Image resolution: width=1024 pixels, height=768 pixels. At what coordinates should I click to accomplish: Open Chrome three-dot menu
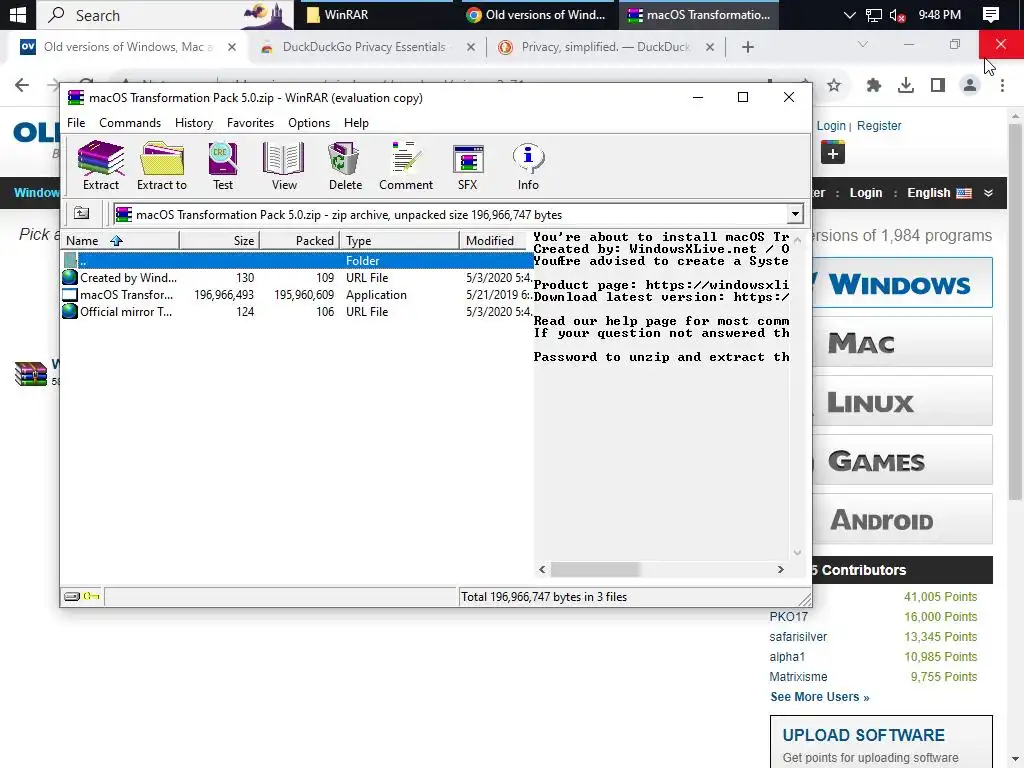tap(1002, 85)
